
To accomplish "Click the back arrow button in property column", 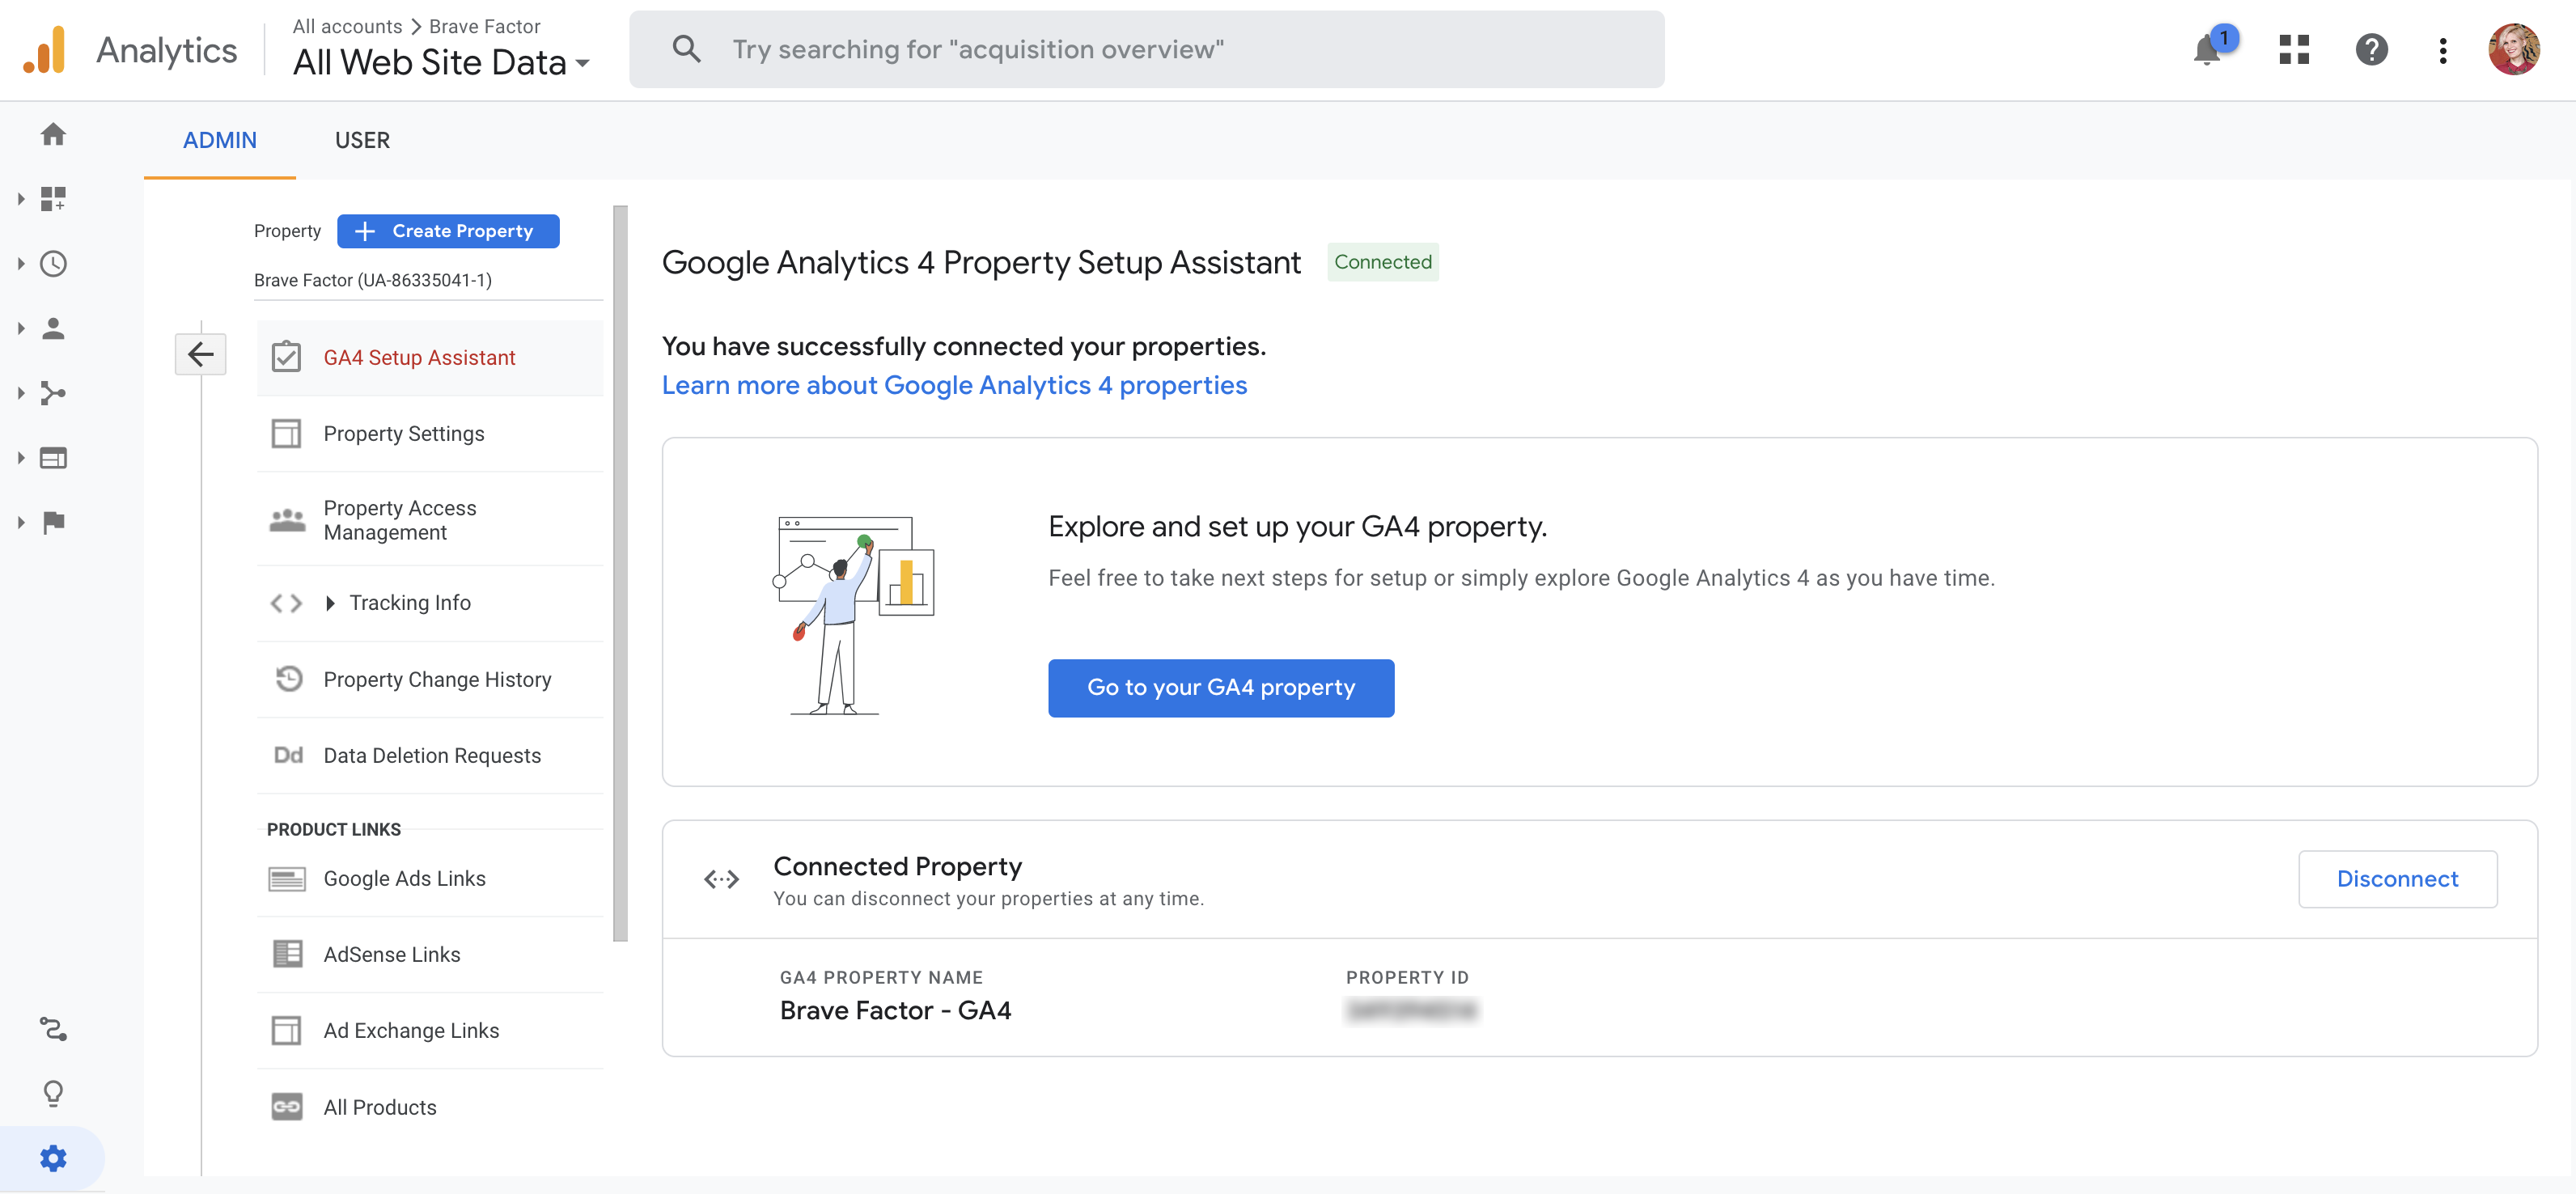I will [200, 354].
